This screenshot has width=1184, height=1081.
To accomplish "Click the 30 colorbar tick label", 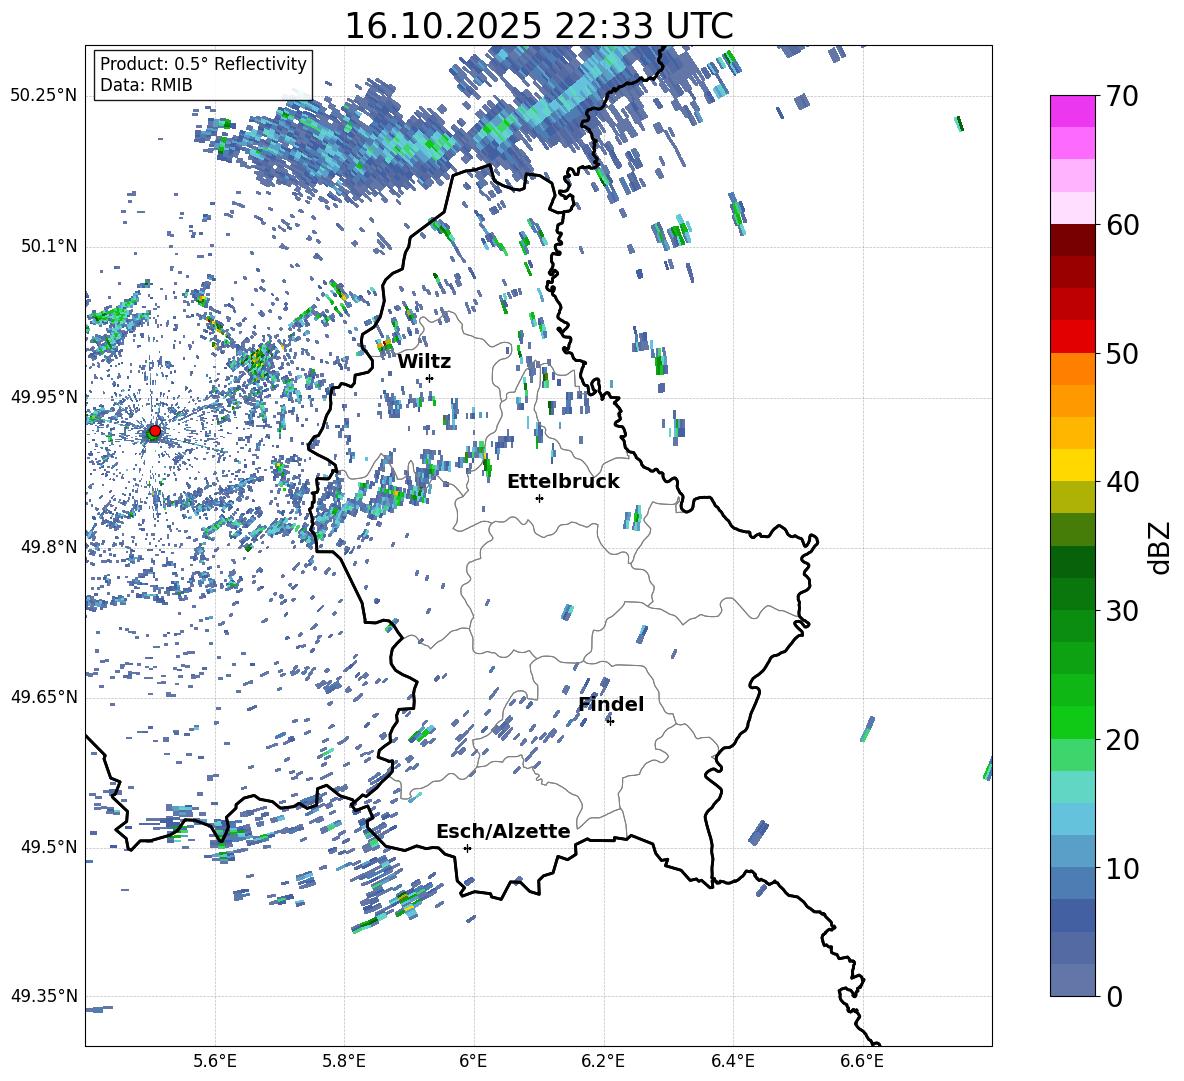I will coord(1122,611).
